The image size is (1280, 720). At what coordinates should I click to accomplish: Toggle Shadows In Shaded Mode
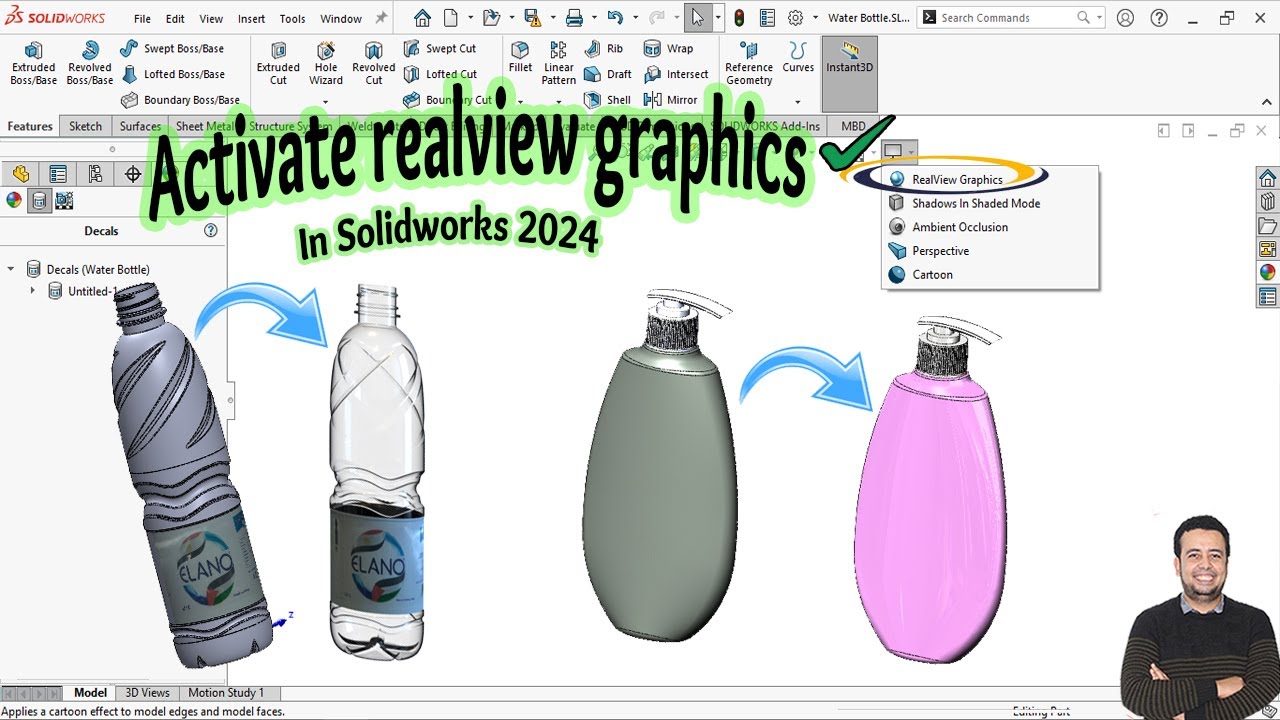(964, 203)
